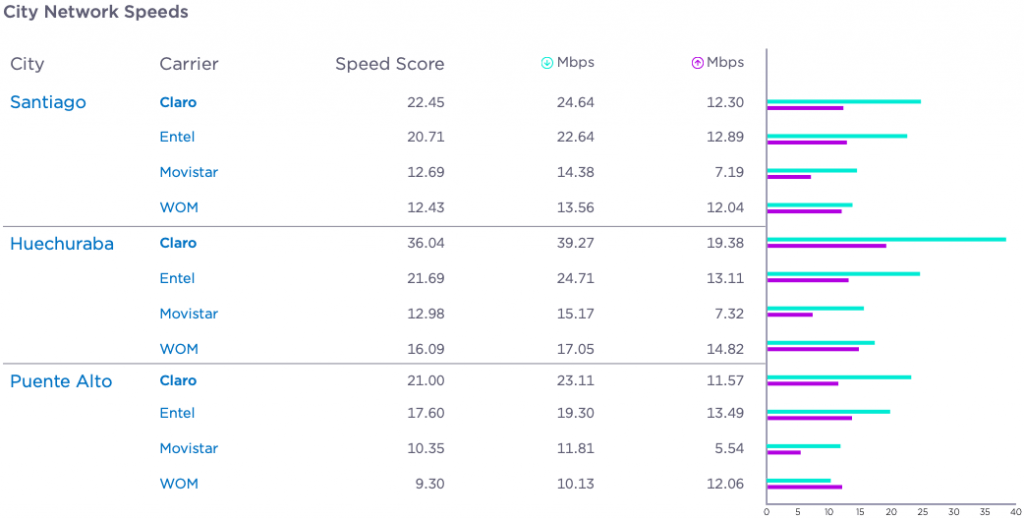This screenshot has width=1024, height=519.
Task: Select WOM carrier under Huechuraba
Action: tap(179, 349)
